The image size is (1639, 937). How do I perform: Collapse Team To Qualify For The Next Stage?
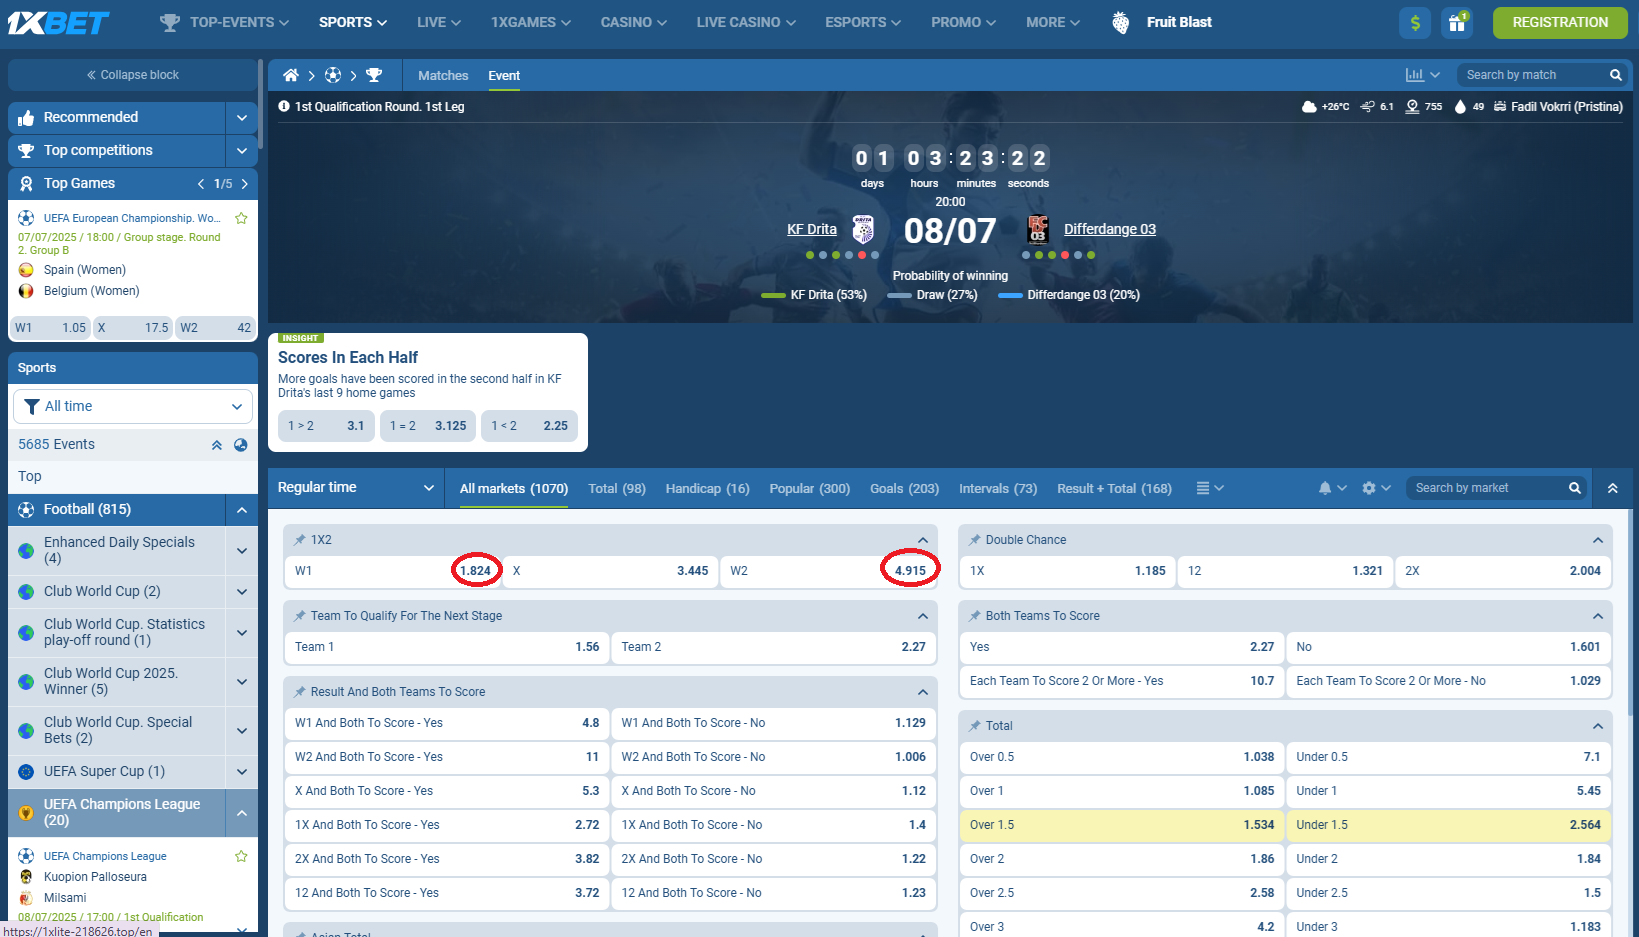922,616
